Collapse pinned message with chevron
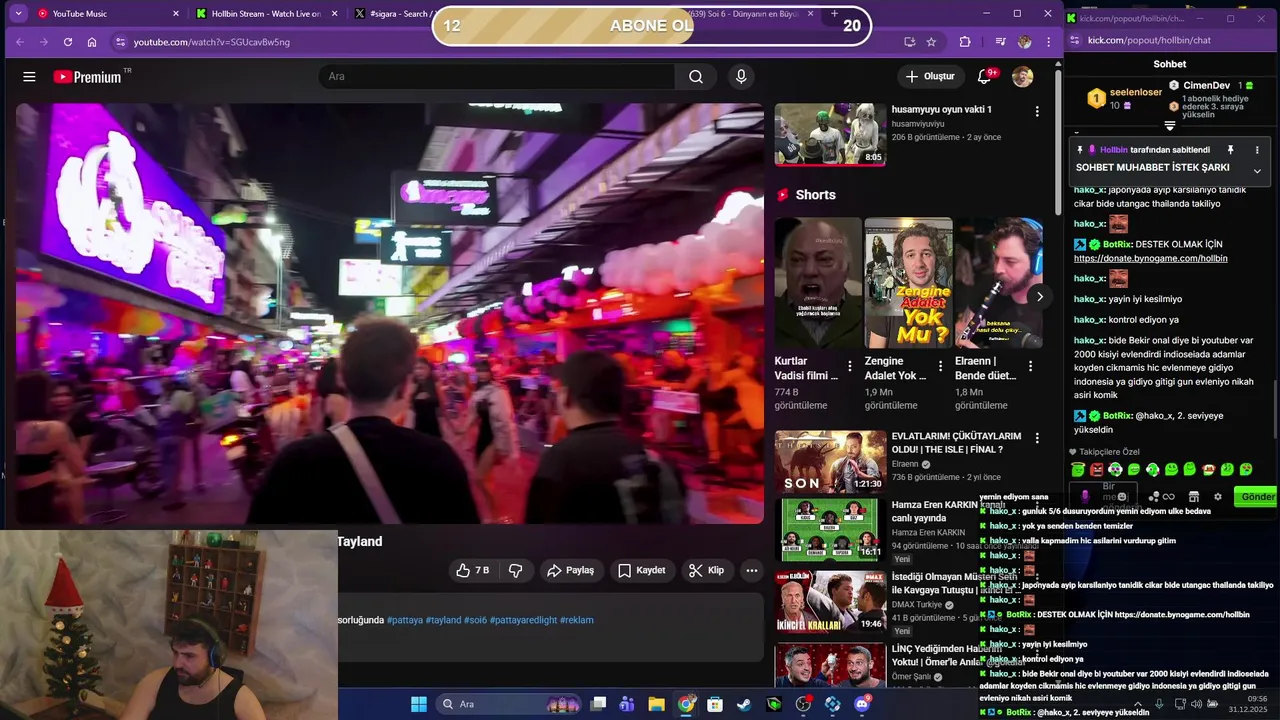This screenshot has width=1280, height=720. tap(1257, 171)
